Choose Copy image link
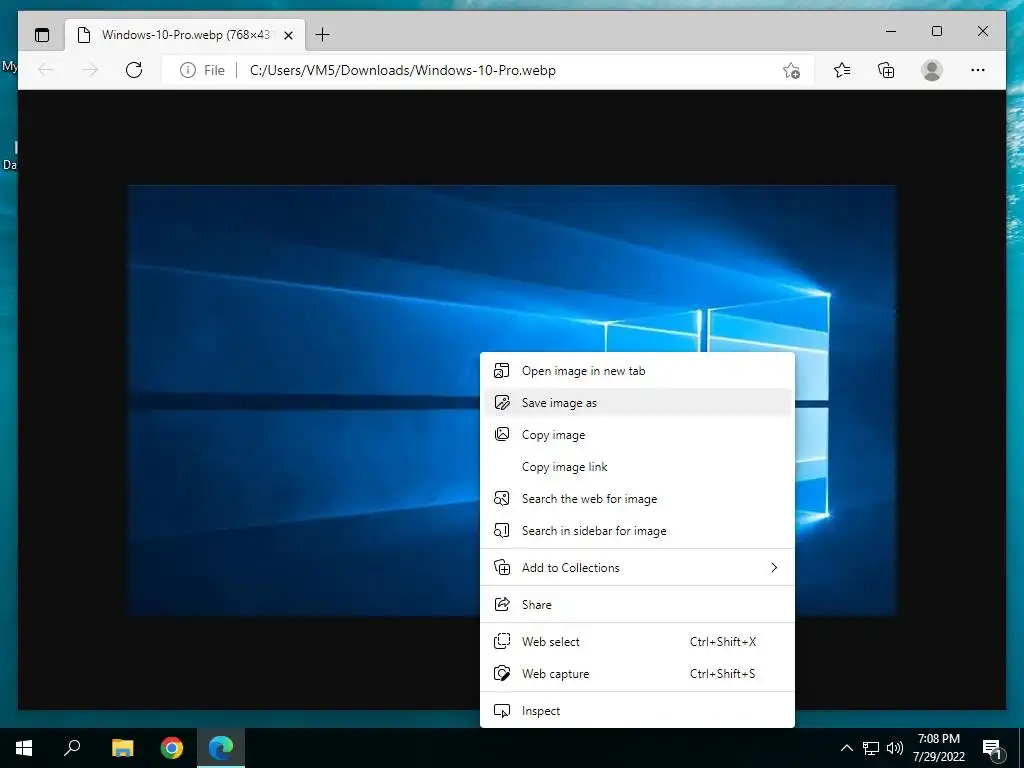The image size is (1024, 768). 637,467
